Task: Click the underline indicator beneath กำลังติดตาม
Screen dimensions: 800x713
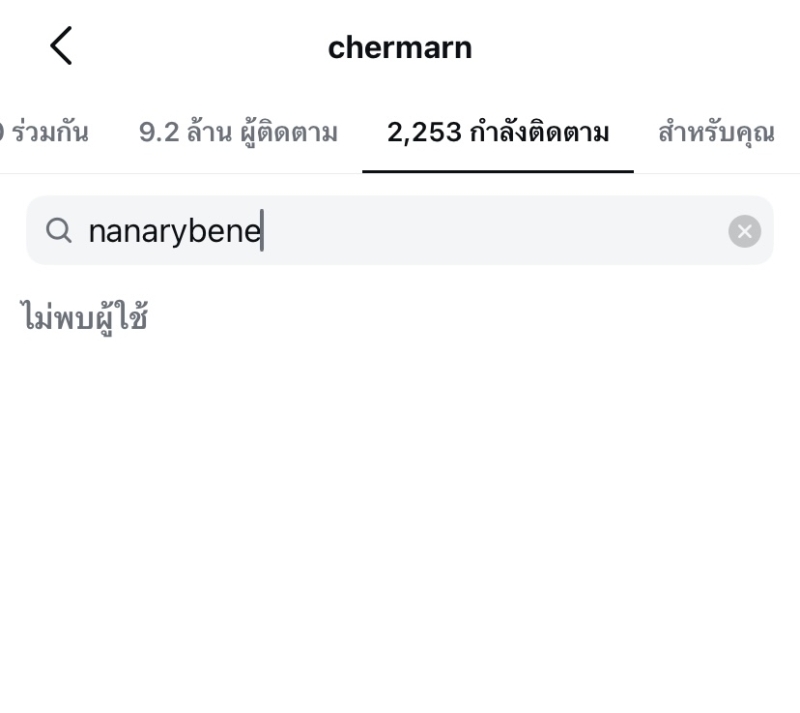Action: click(498, 171)
